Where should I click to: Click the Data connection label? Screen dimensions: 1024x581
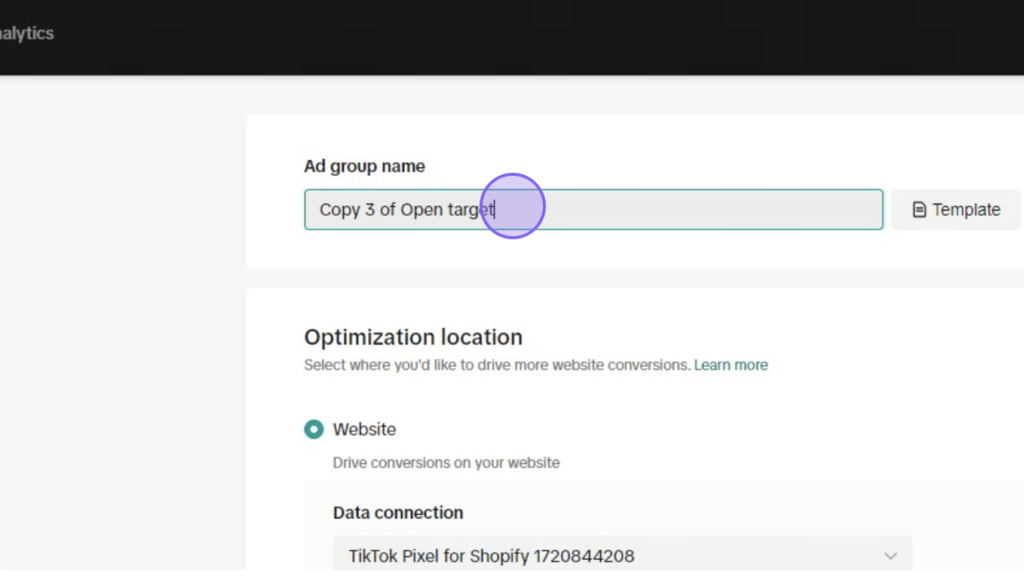pos(398,512)
